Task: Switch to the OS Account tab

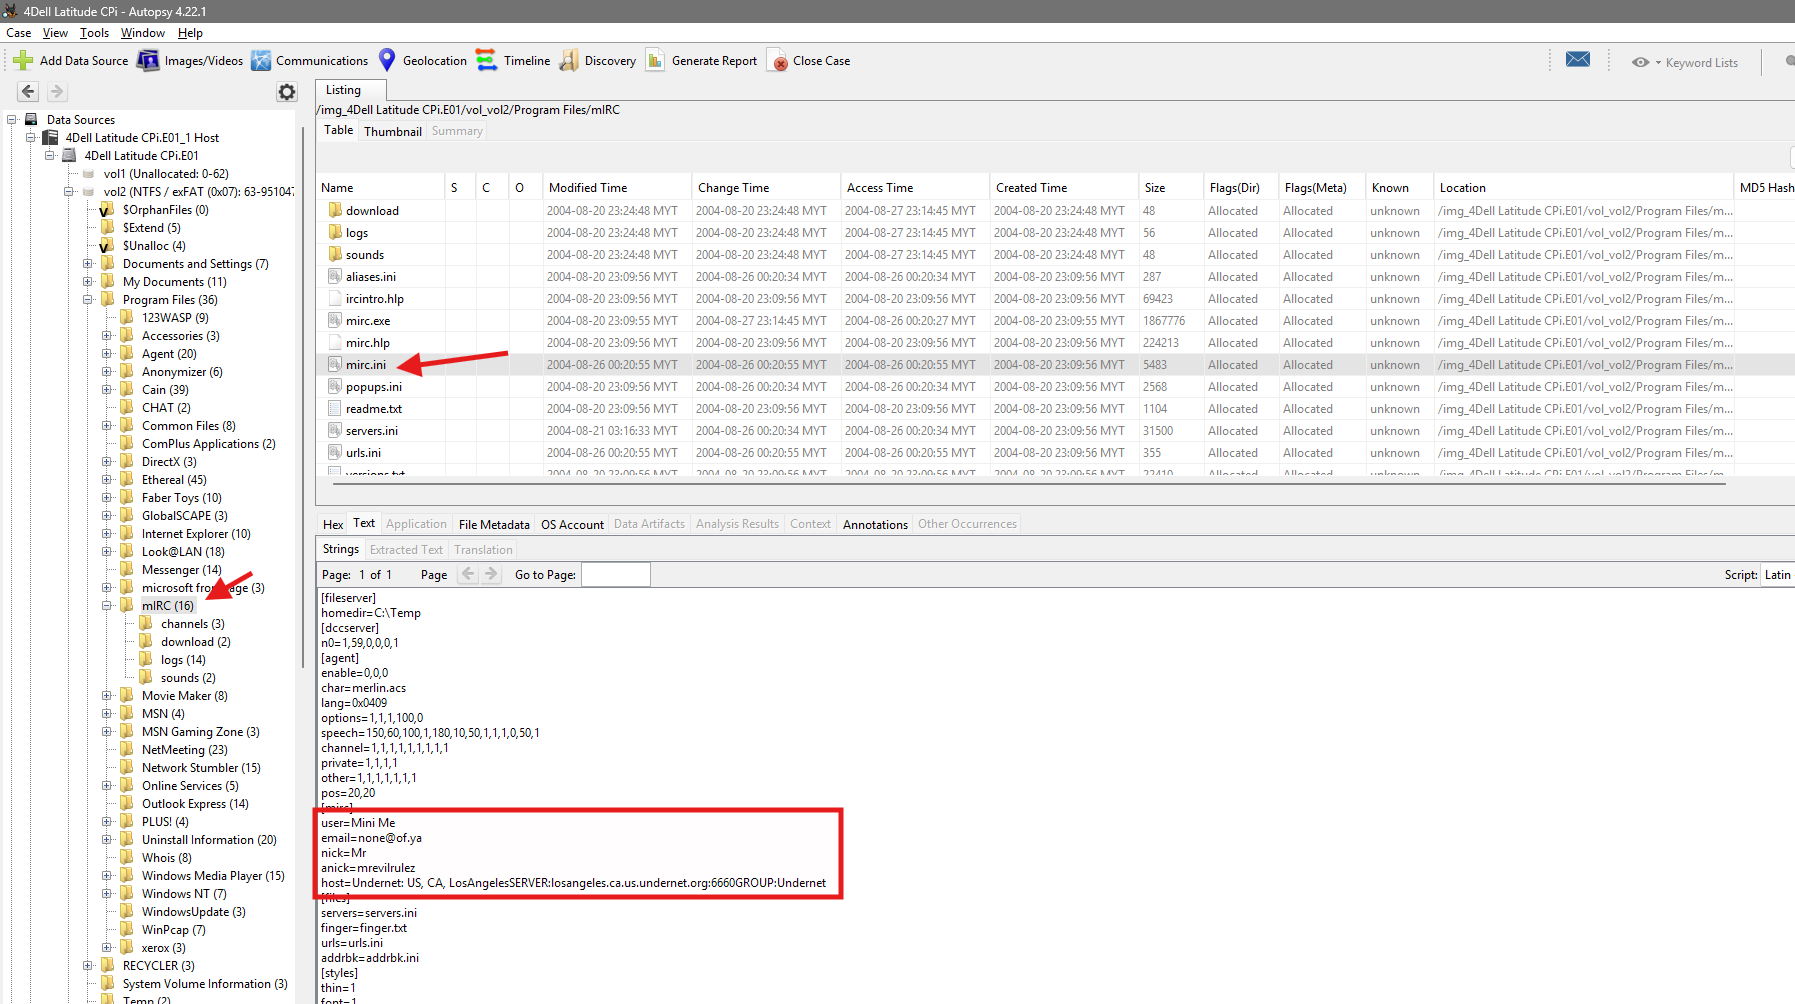Action: coord(572,524)
